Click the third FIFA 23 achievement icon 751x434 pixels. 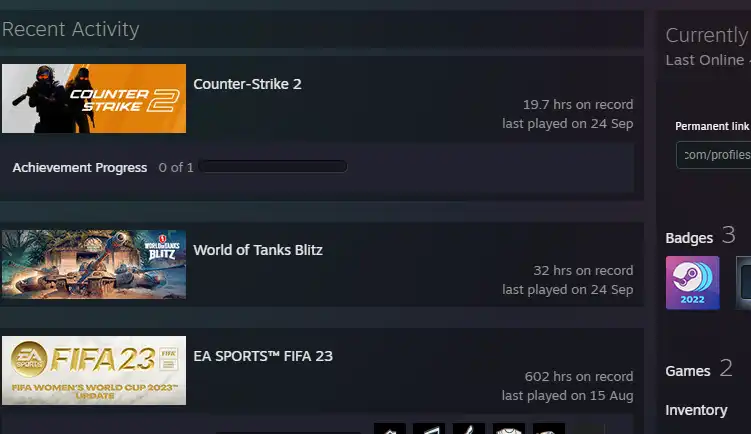point(469,428)
